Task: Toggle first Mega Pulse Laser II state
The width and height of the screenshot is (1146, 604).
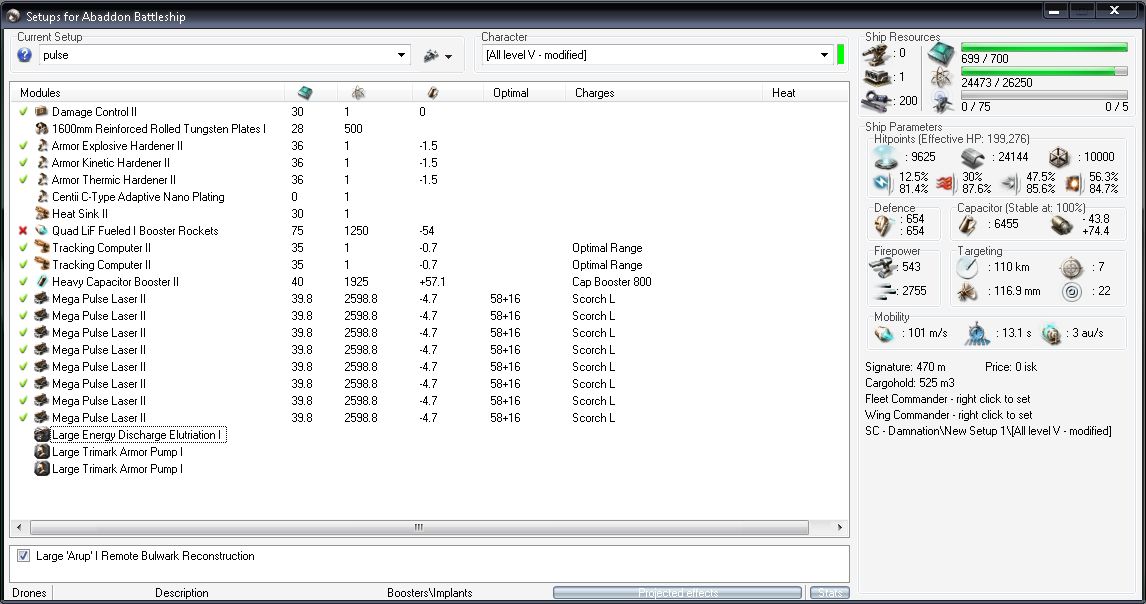Action: [23, 298]
